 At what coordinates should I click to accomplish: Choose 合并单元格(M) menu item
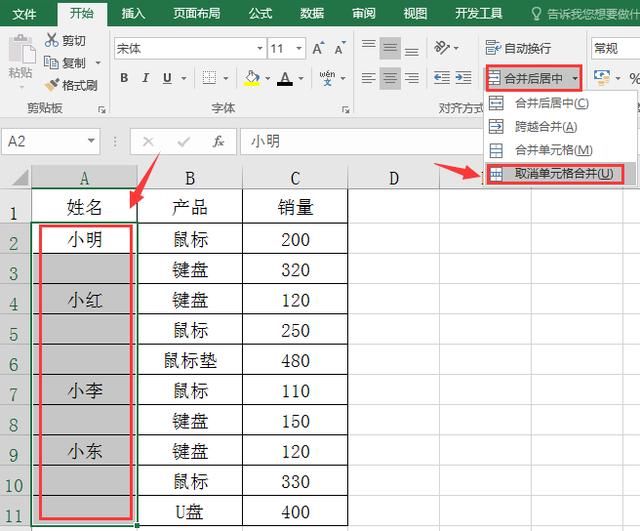559,150
